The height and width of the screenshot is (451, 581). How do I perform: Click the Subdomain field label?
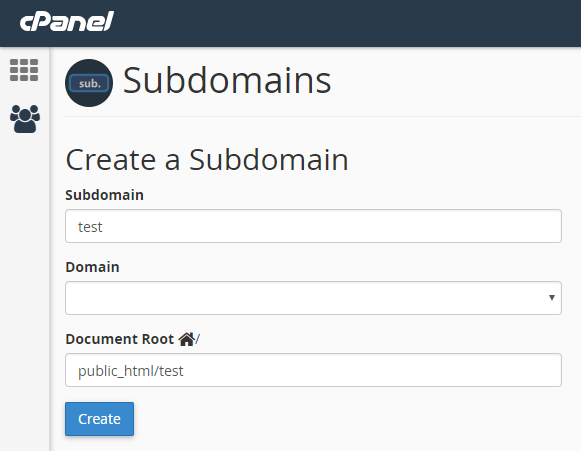[104, 195]
